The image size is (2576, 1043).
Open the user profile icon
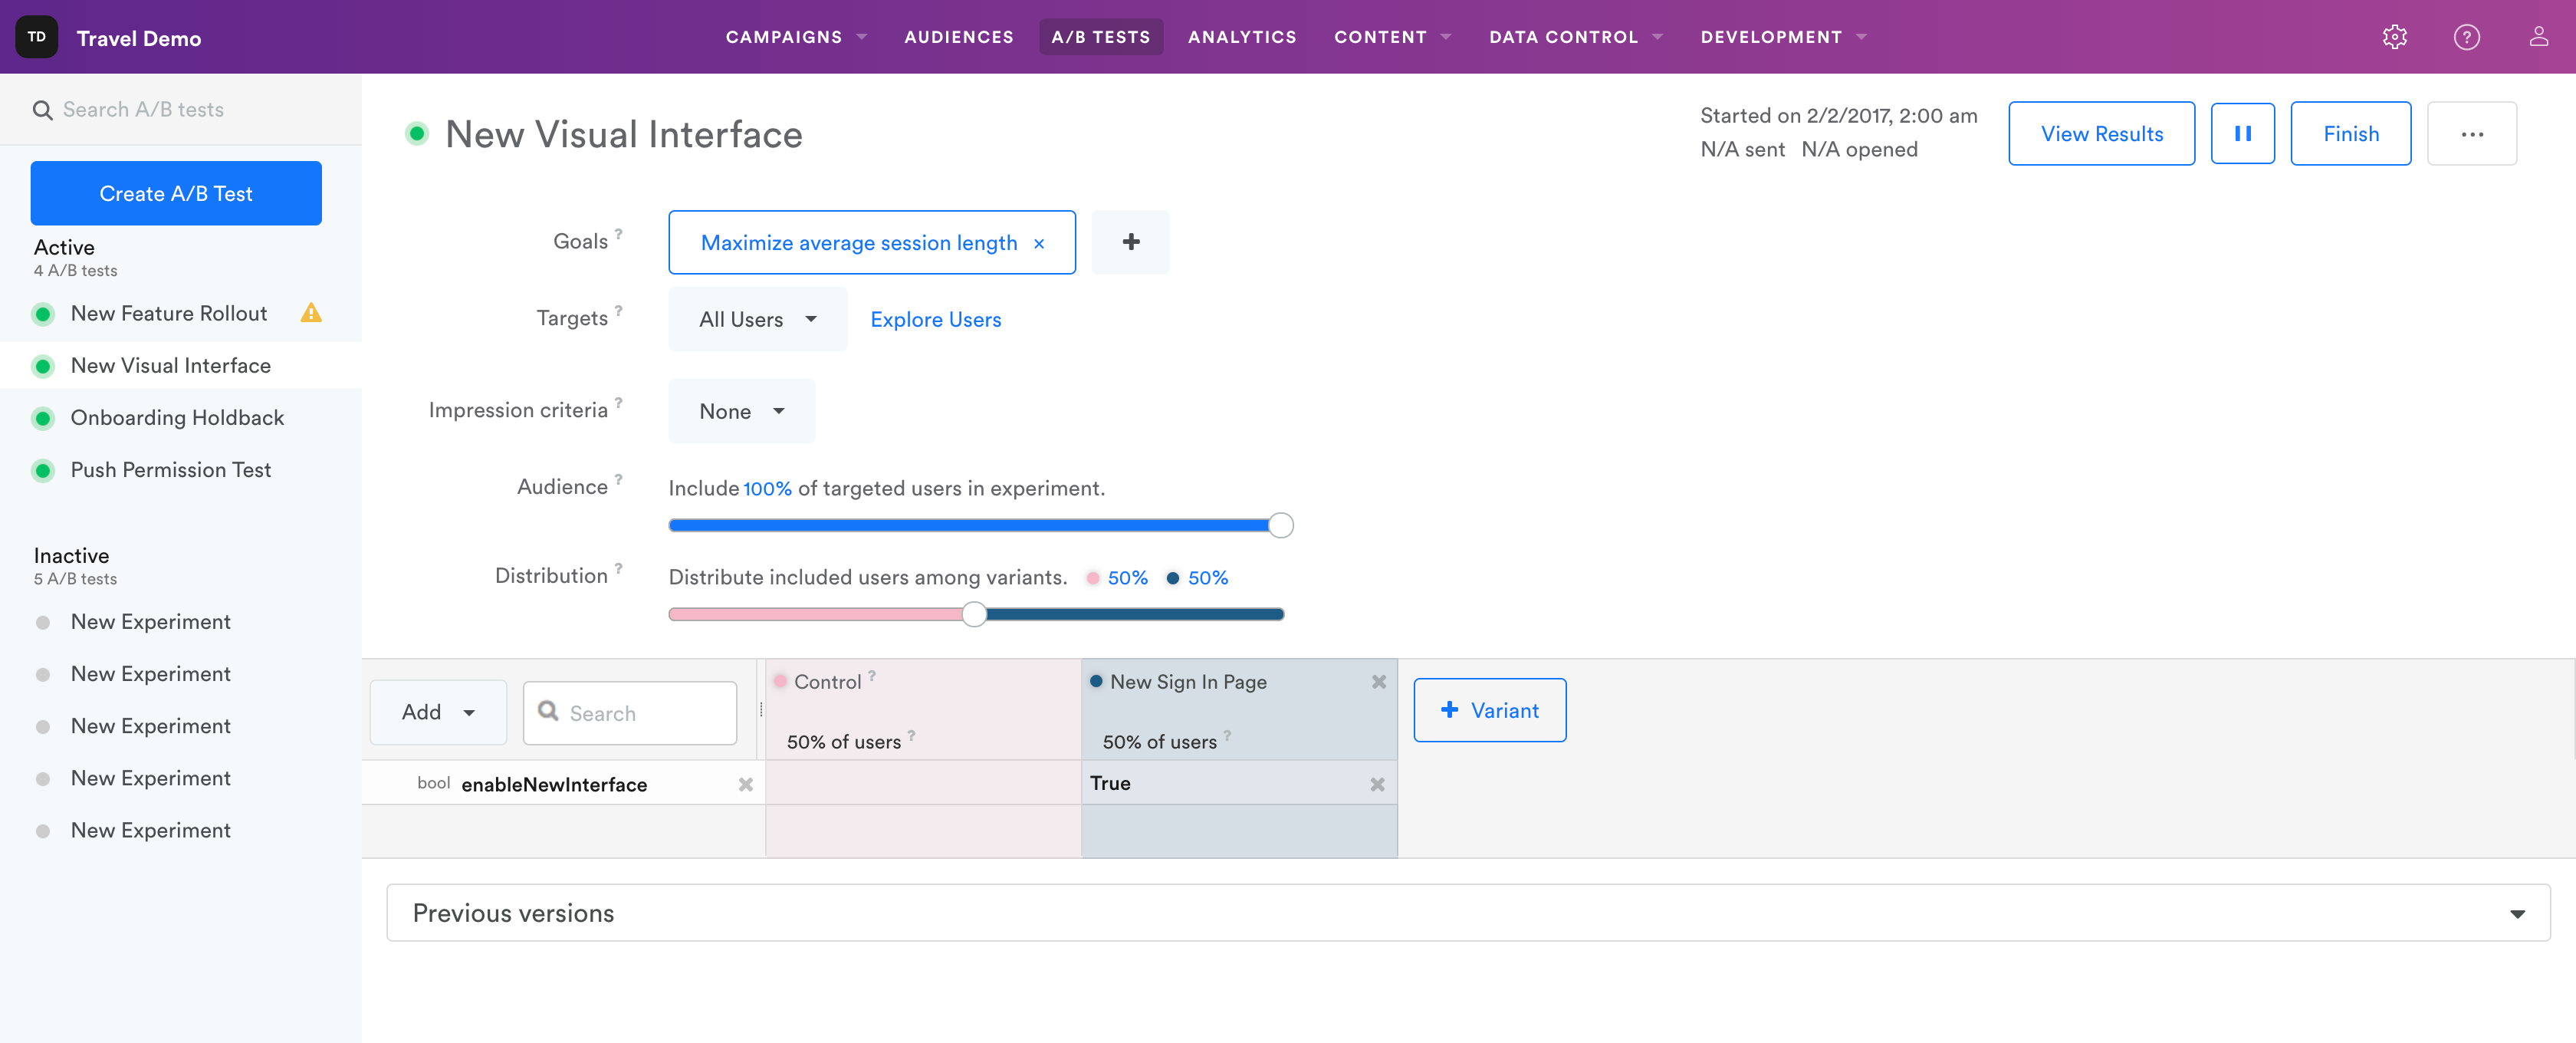click(2538, 37)
